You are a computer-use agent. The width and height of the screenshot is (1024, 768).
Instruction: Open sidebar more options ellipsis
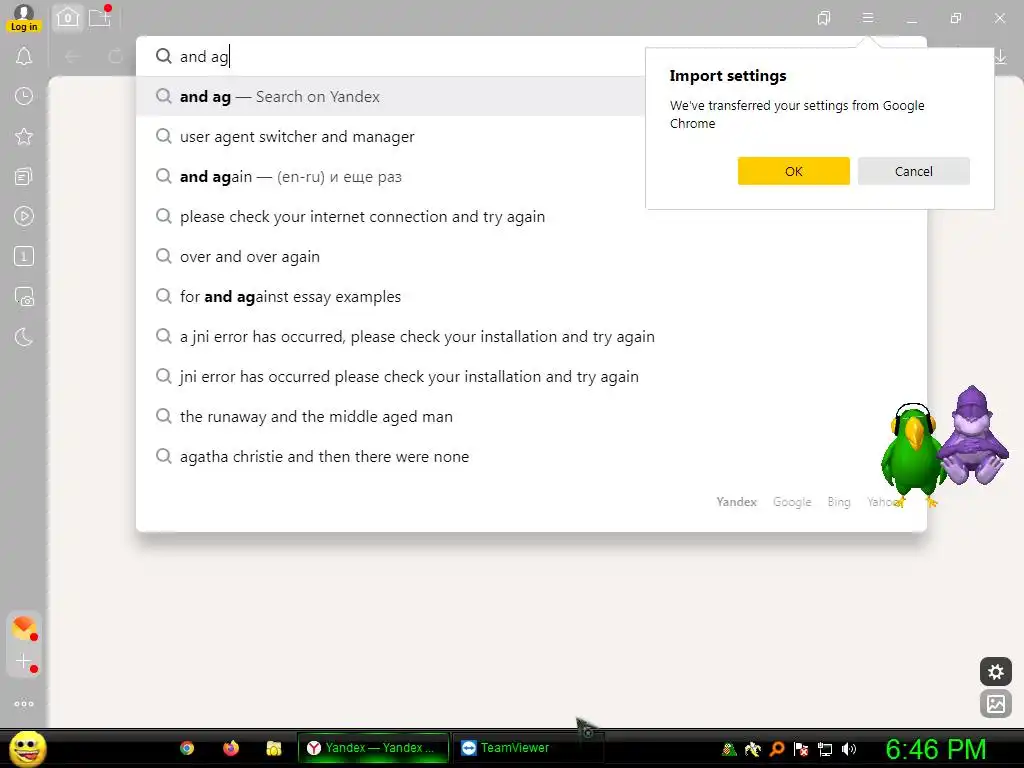[x=24, y=703]
